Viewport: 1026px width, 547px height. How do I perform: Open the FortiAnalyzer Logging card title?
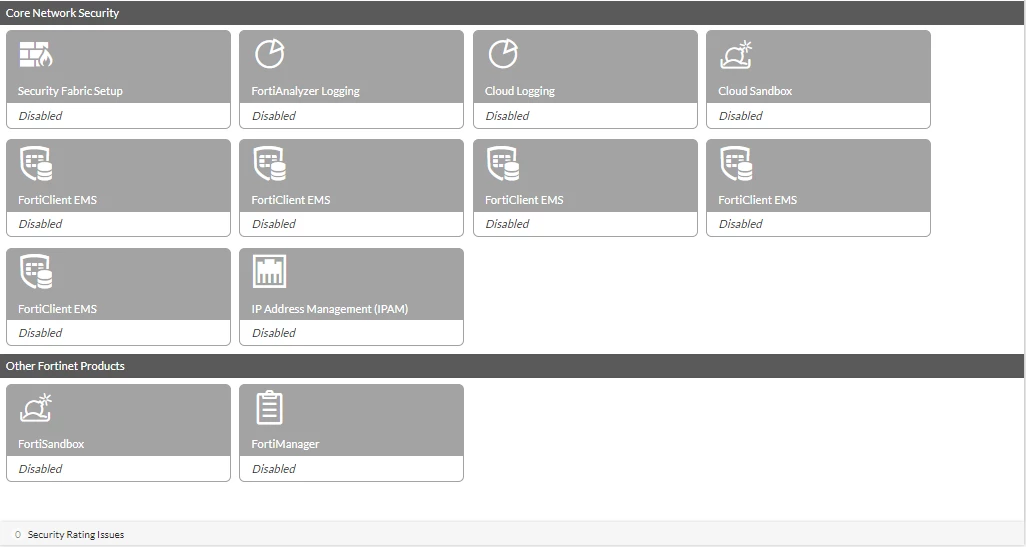point(306,91)
